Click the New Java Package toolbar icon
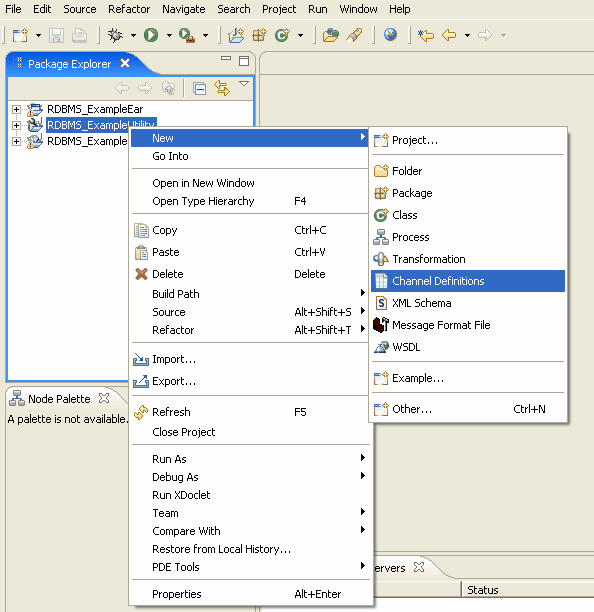Screen dimensions: 594x612 click(x=259, y=35)
